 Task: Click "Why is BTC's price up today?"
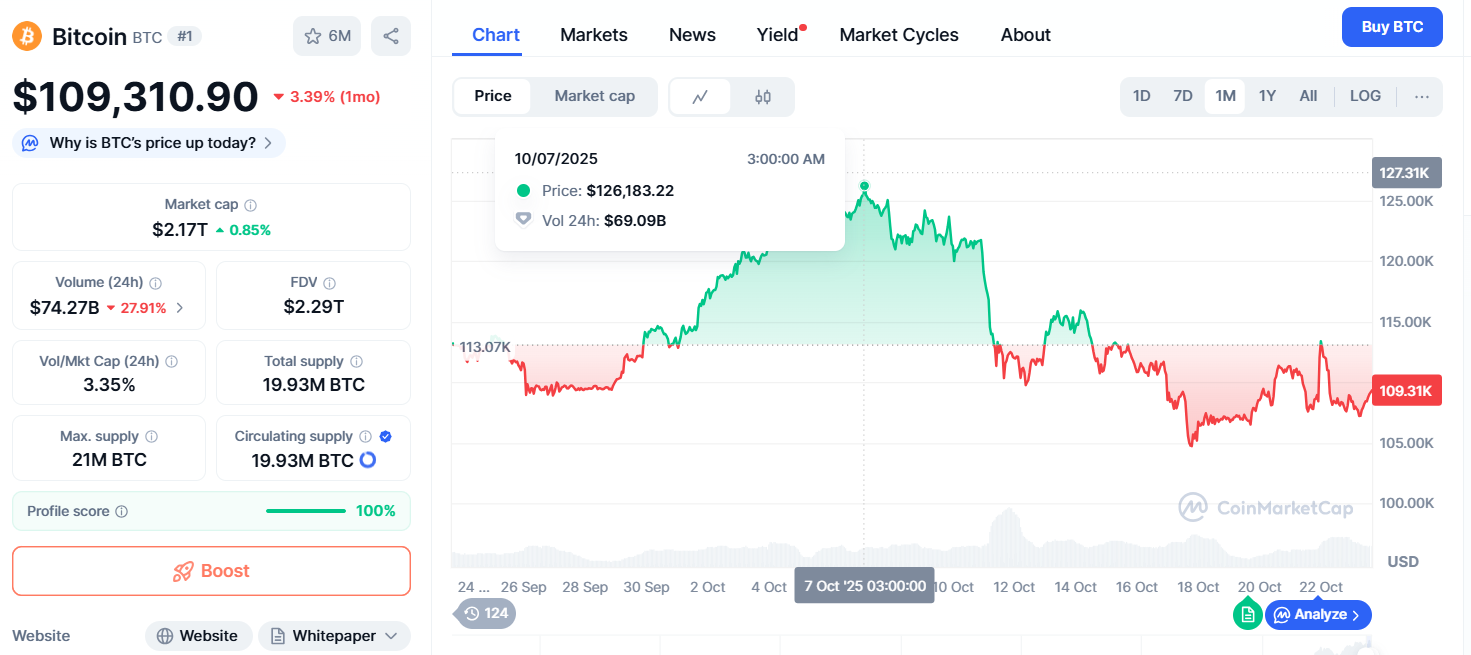(150, 143)
